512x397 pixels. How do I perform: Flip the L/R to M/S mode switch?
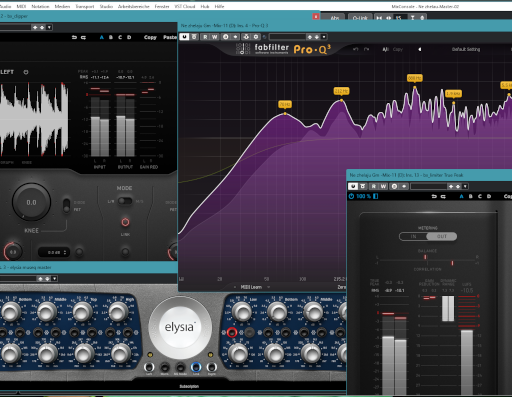click(x=125, y=201)
